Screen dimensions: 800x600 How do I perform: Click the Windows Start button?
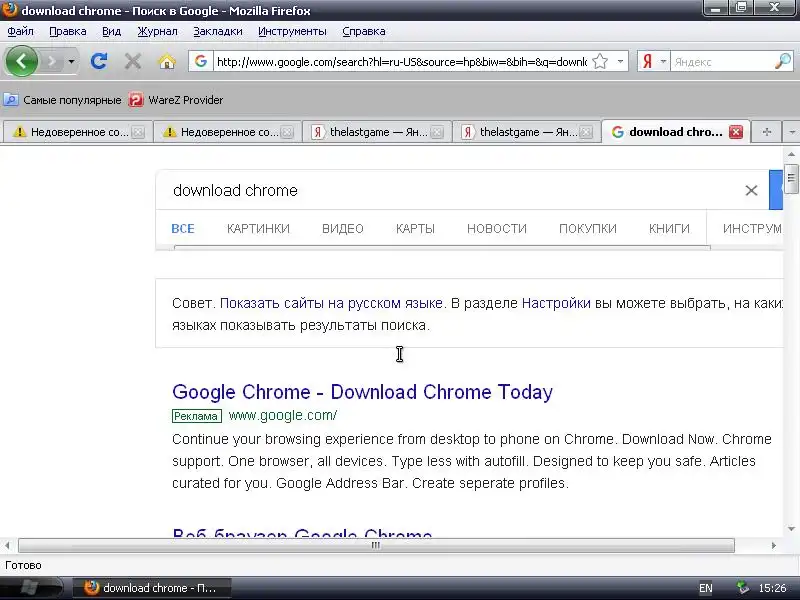pyautogui.click(x=31, y=588)
